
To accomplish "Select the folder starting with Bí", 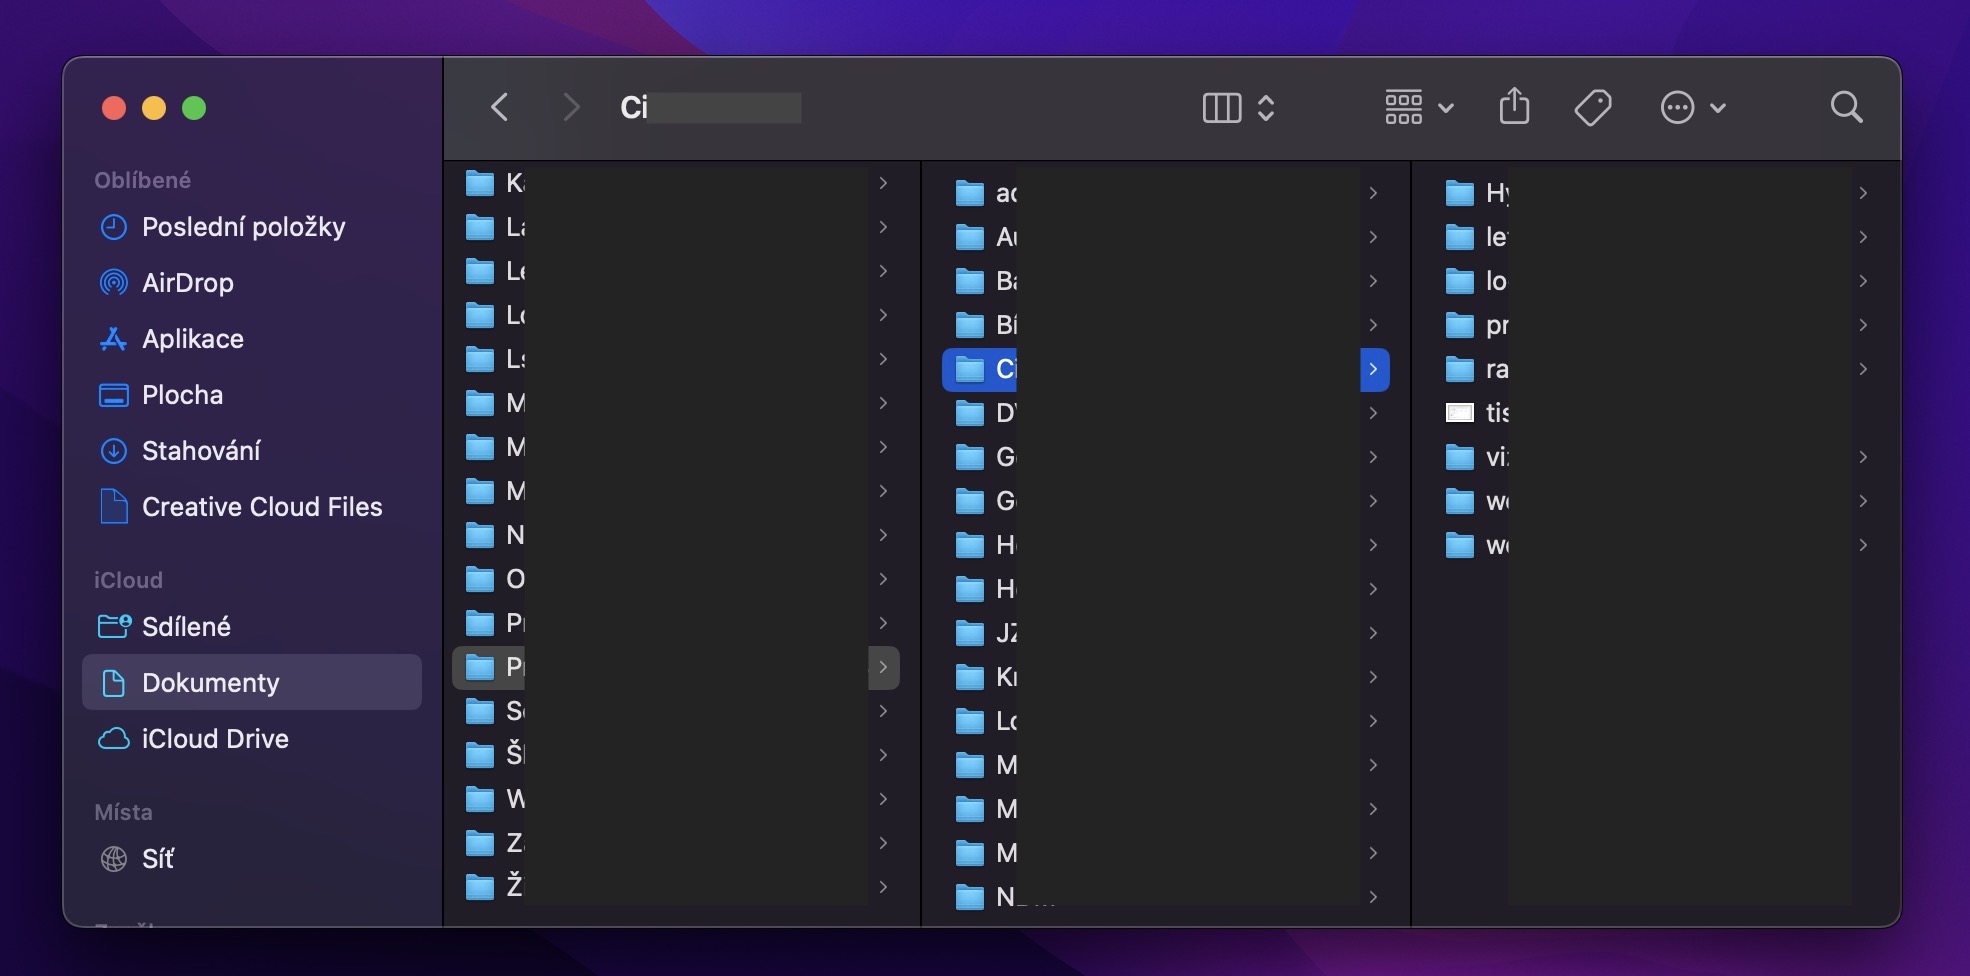I will point(1166,325).
